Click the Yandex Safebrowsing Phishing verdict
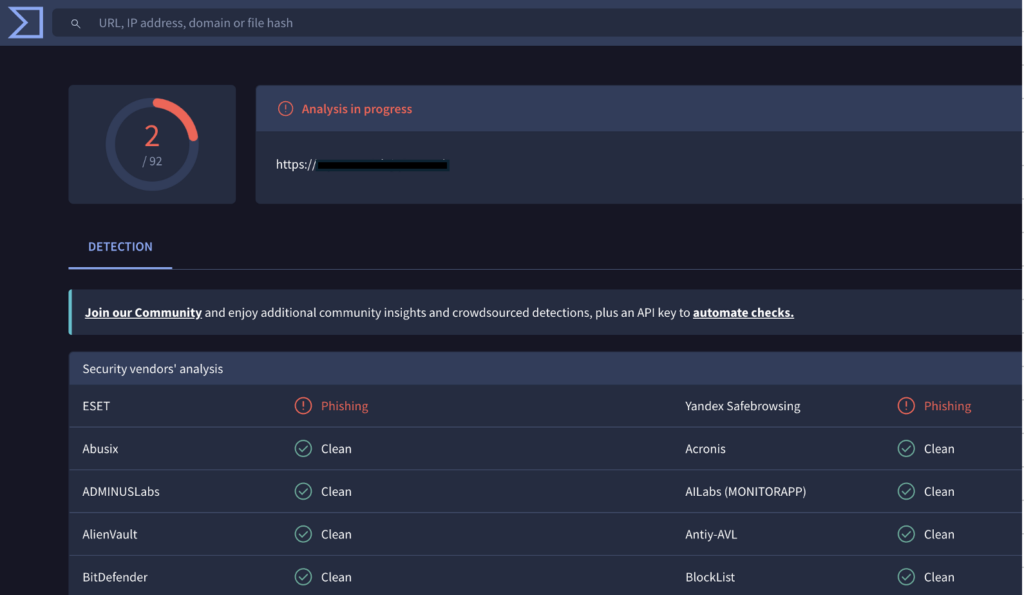The width and height of the screenshot is (1024, 595). [947, 406]
